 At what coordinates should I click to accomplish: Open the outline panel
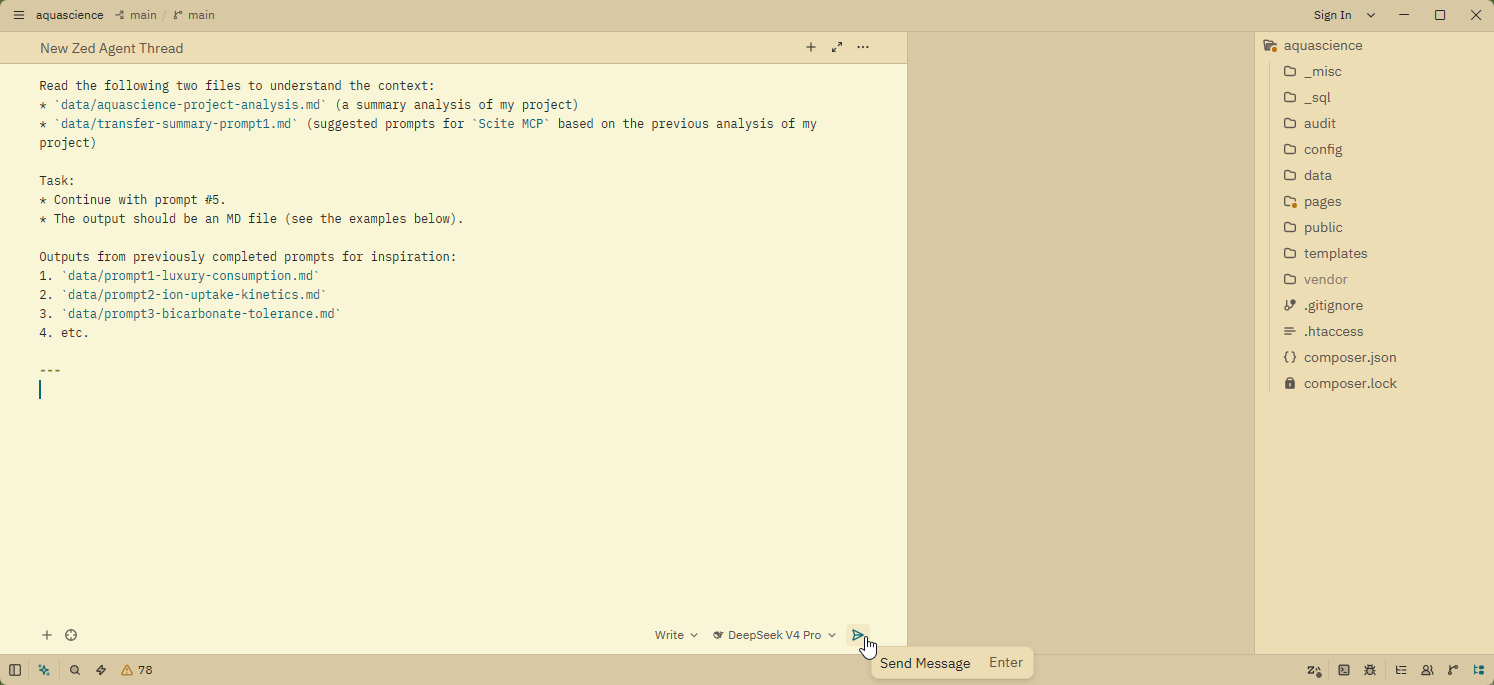point(1401,670)
